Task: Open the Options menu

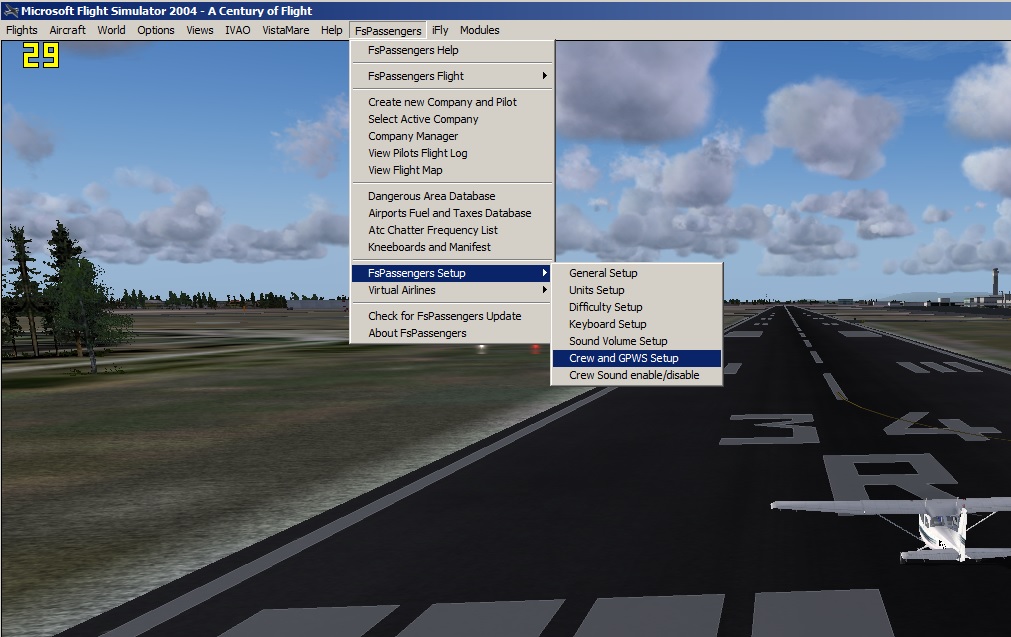Action: [x=155, y=30]
